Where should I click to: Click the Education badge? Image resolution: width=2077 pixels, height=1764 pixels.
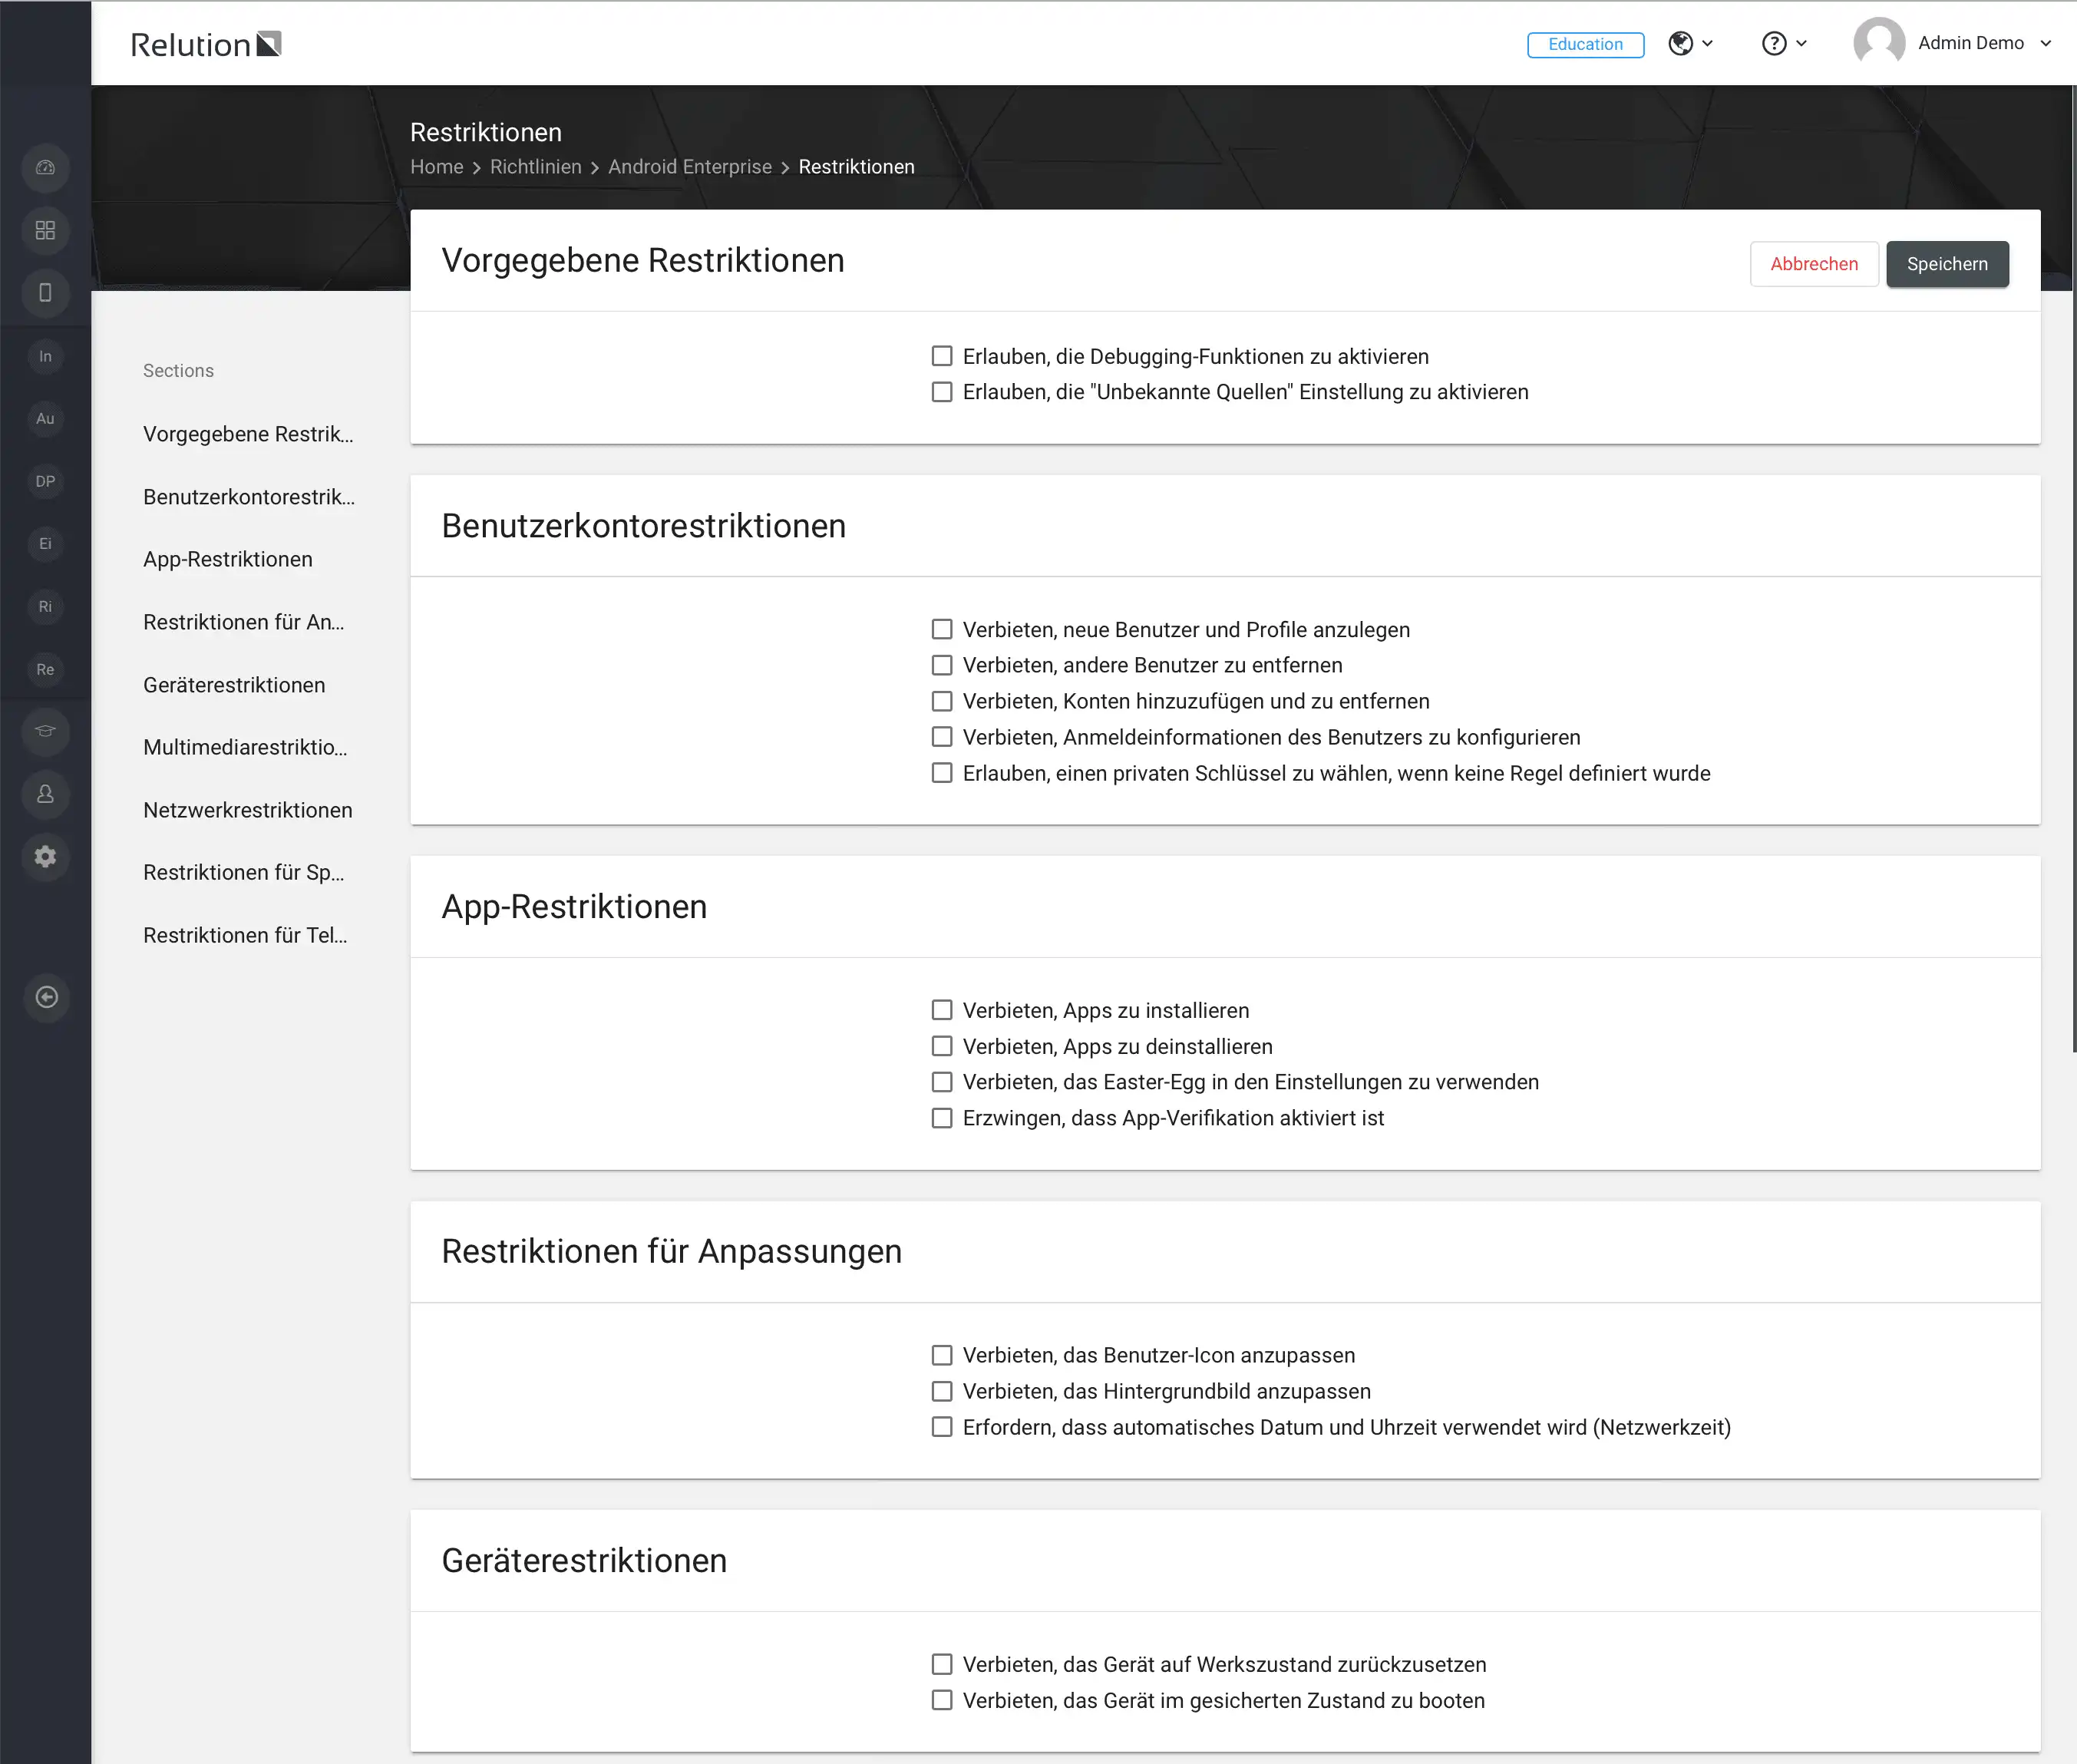click(x=1585, y=44)
